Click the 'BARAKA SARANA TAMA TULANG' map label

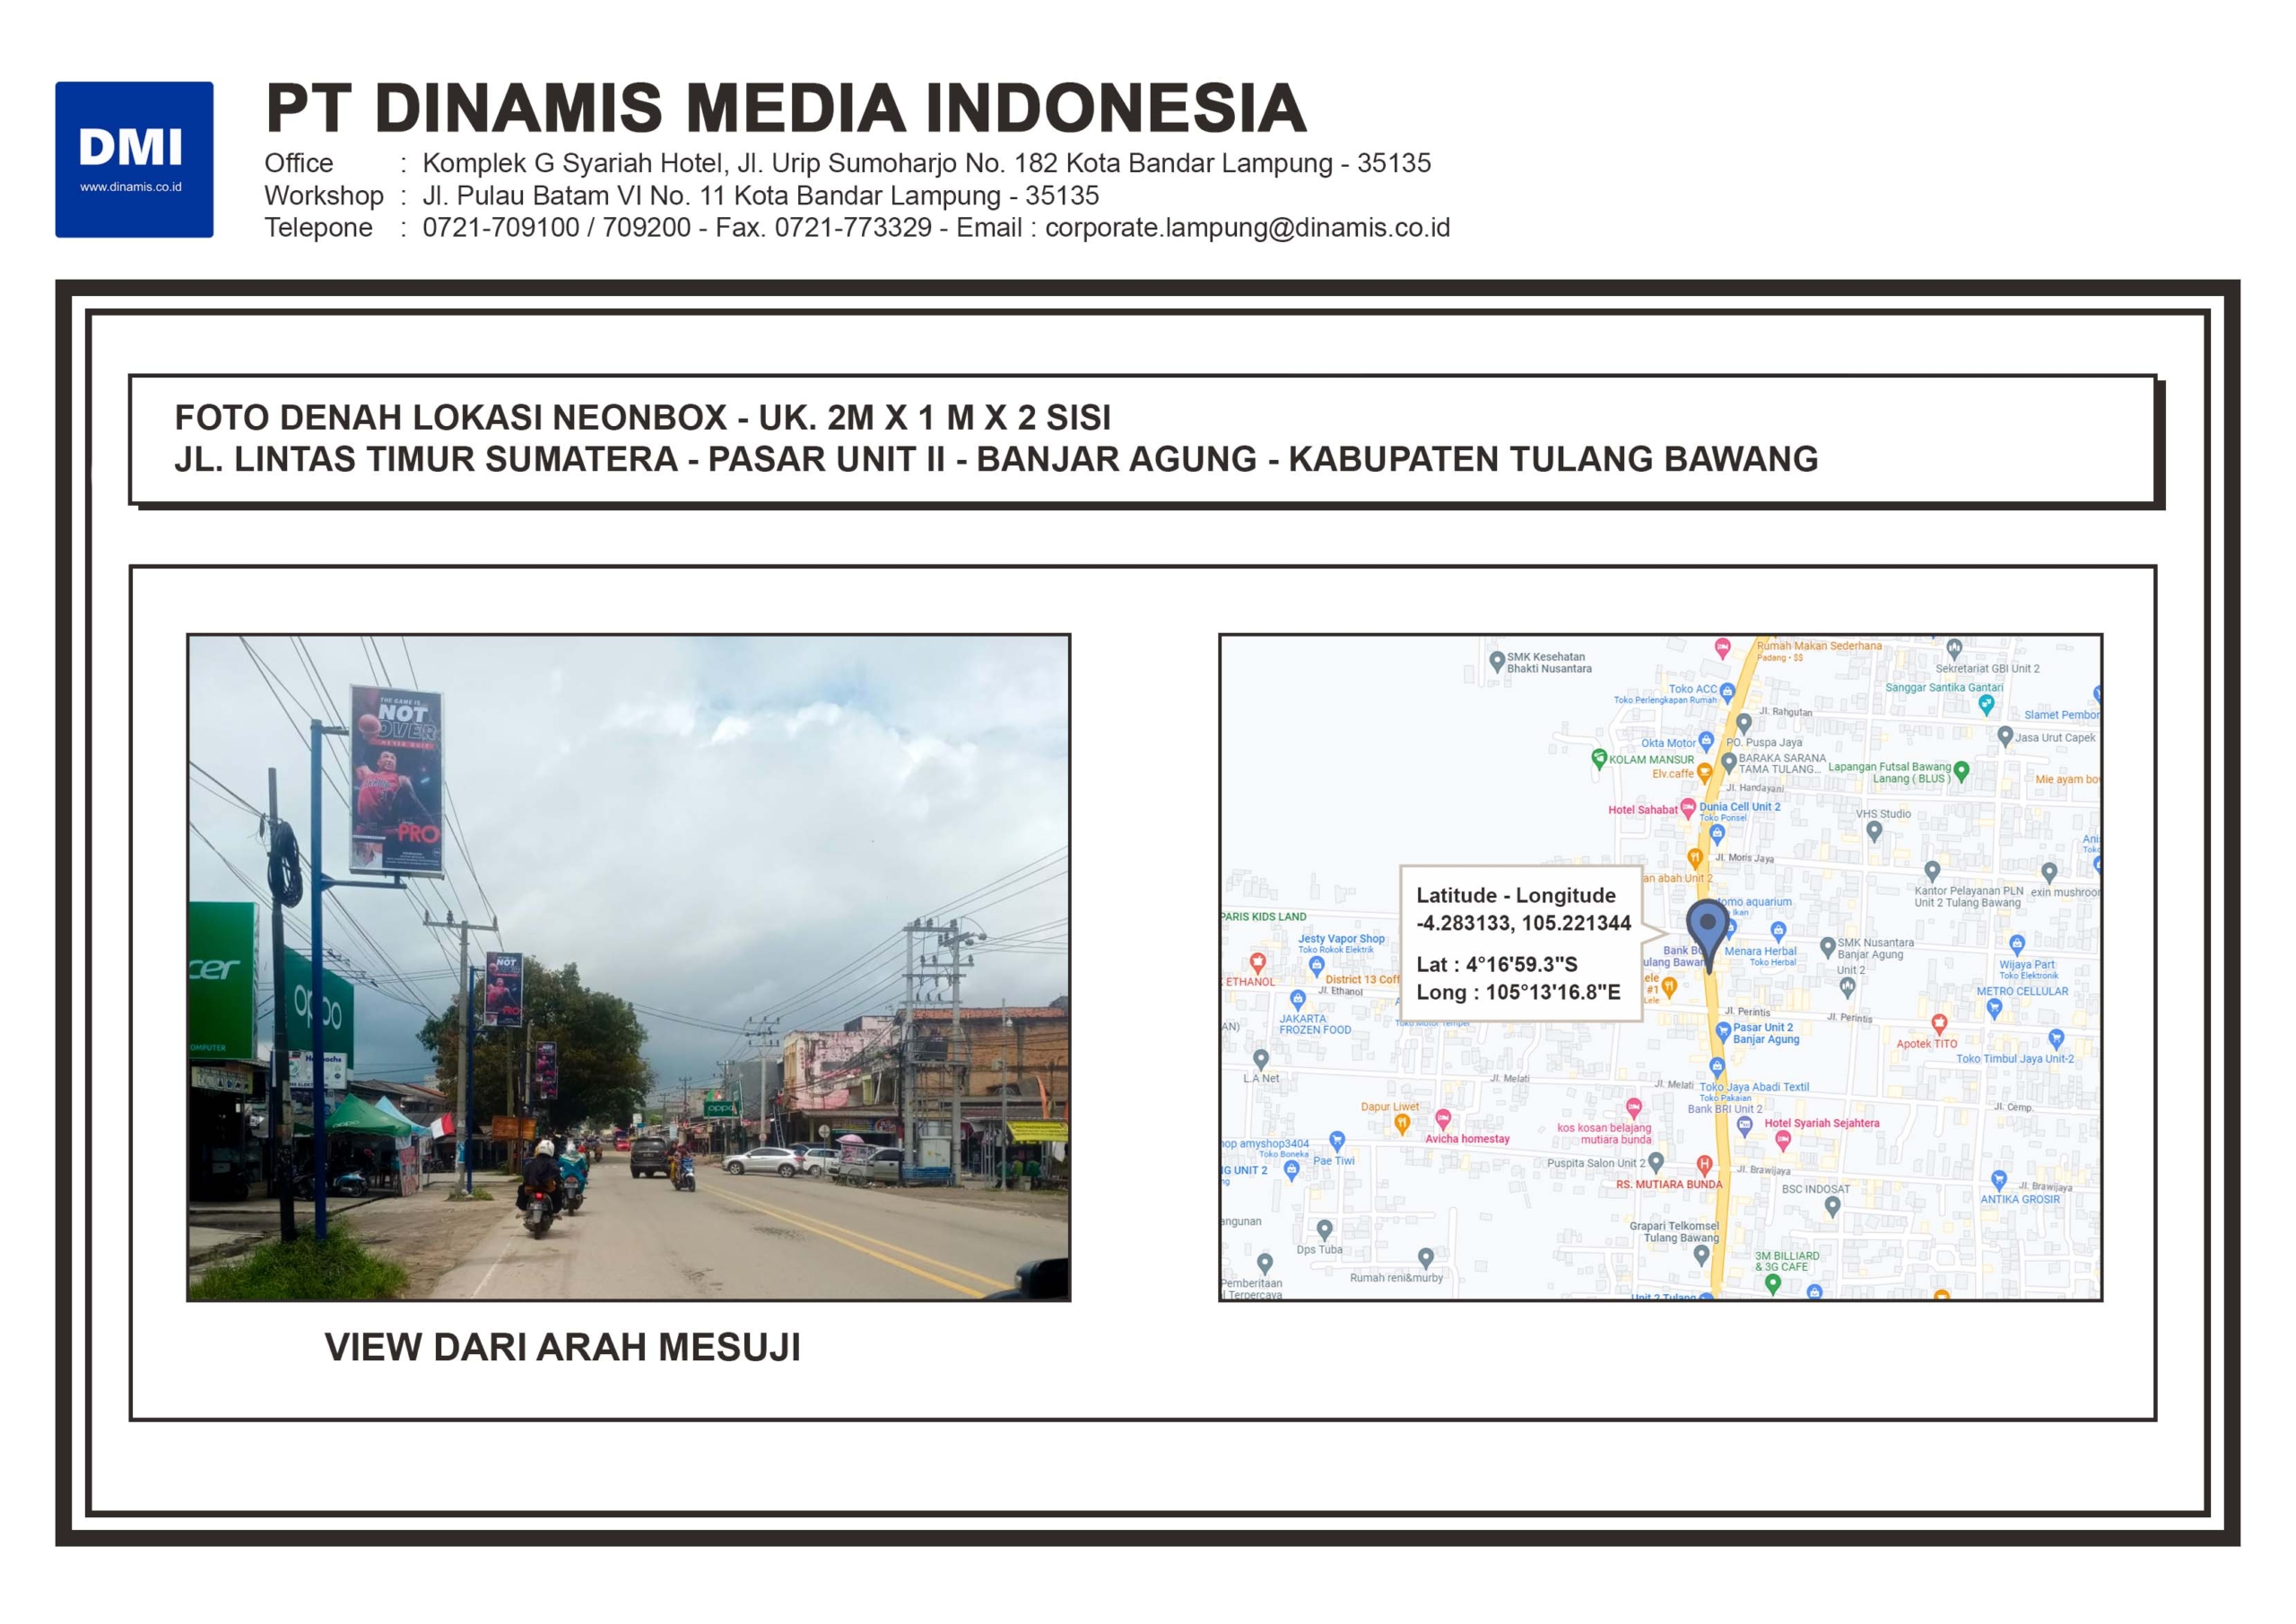point(1781,763)
